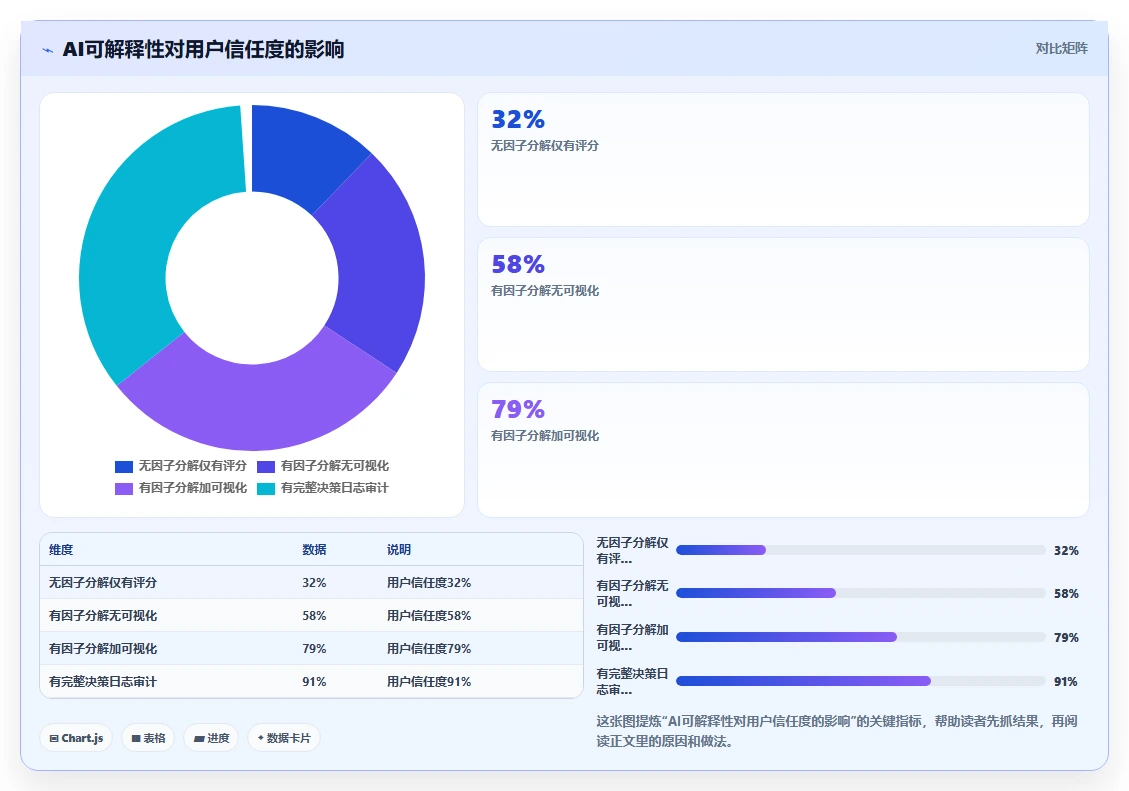Select the 79% data card

tap(783, 450)
